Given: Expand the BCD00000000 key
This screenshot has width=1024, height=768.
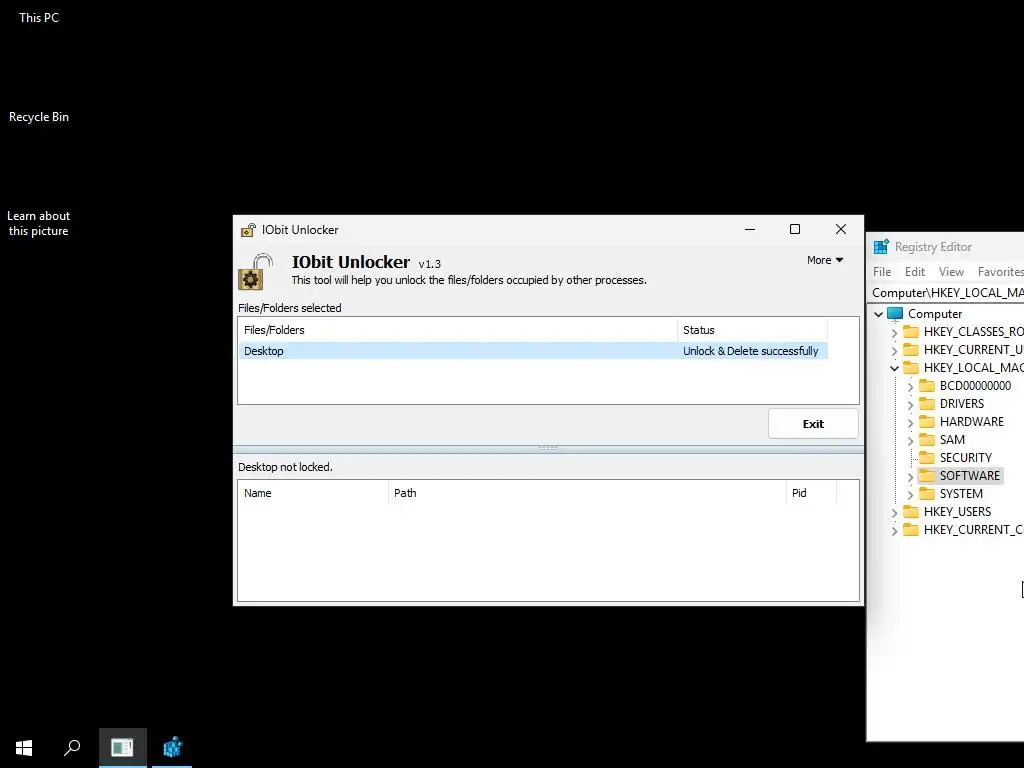Looking at the screenshot, I should pyautogui.click(x=910, y=387).
